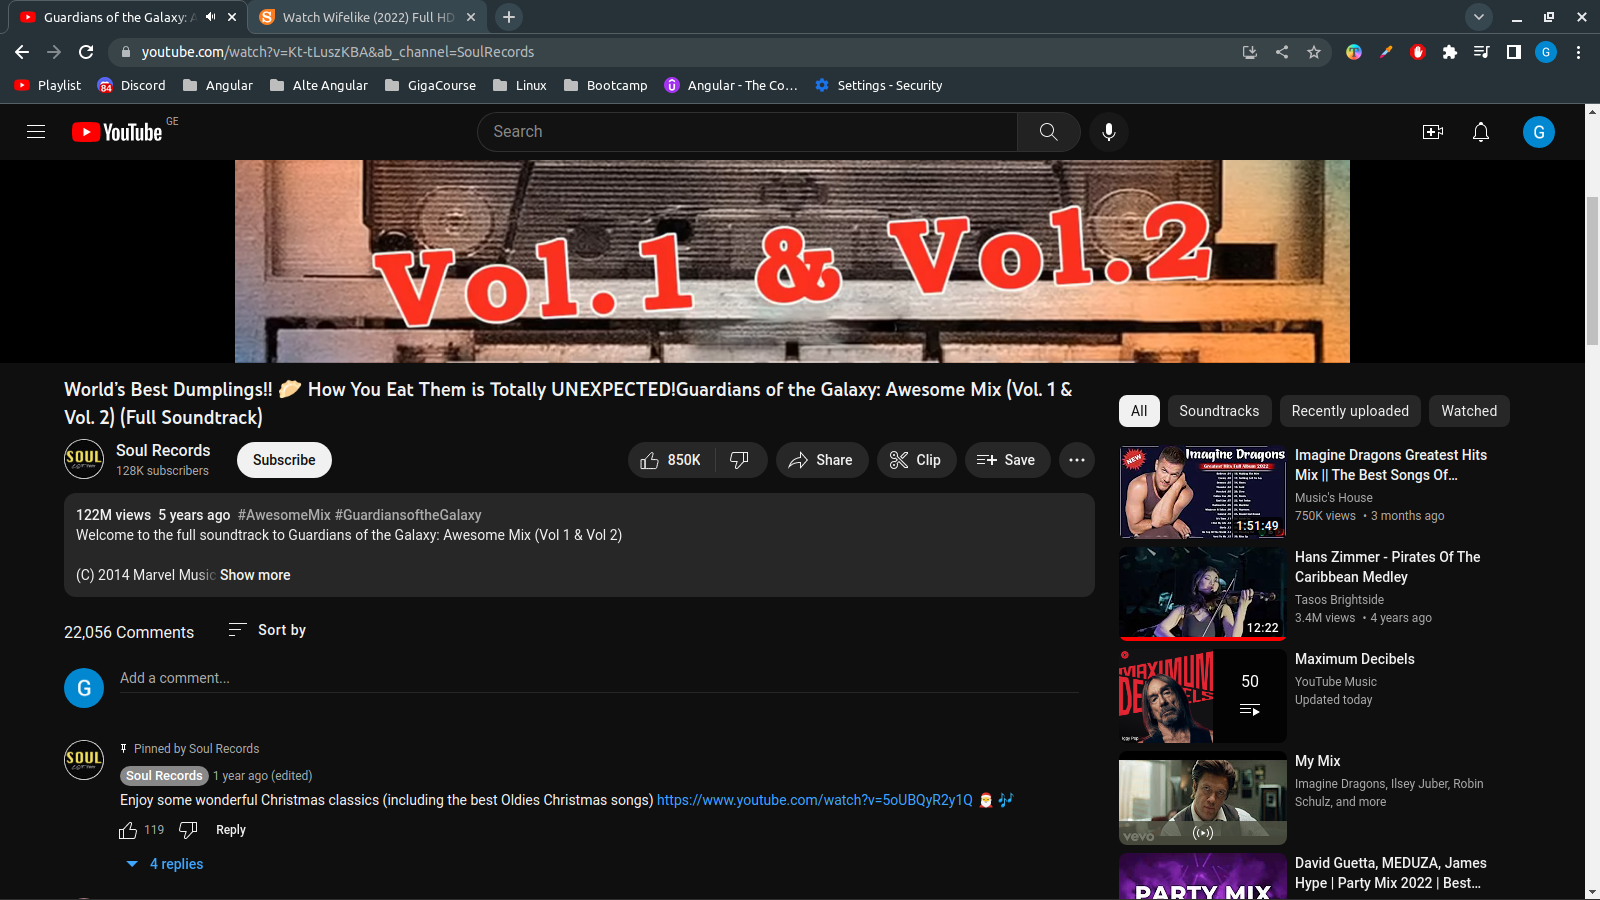The width and height of the screenshot is (1600, 900).
Task: Expand the 4 replies thread
Action: (165, 864)
